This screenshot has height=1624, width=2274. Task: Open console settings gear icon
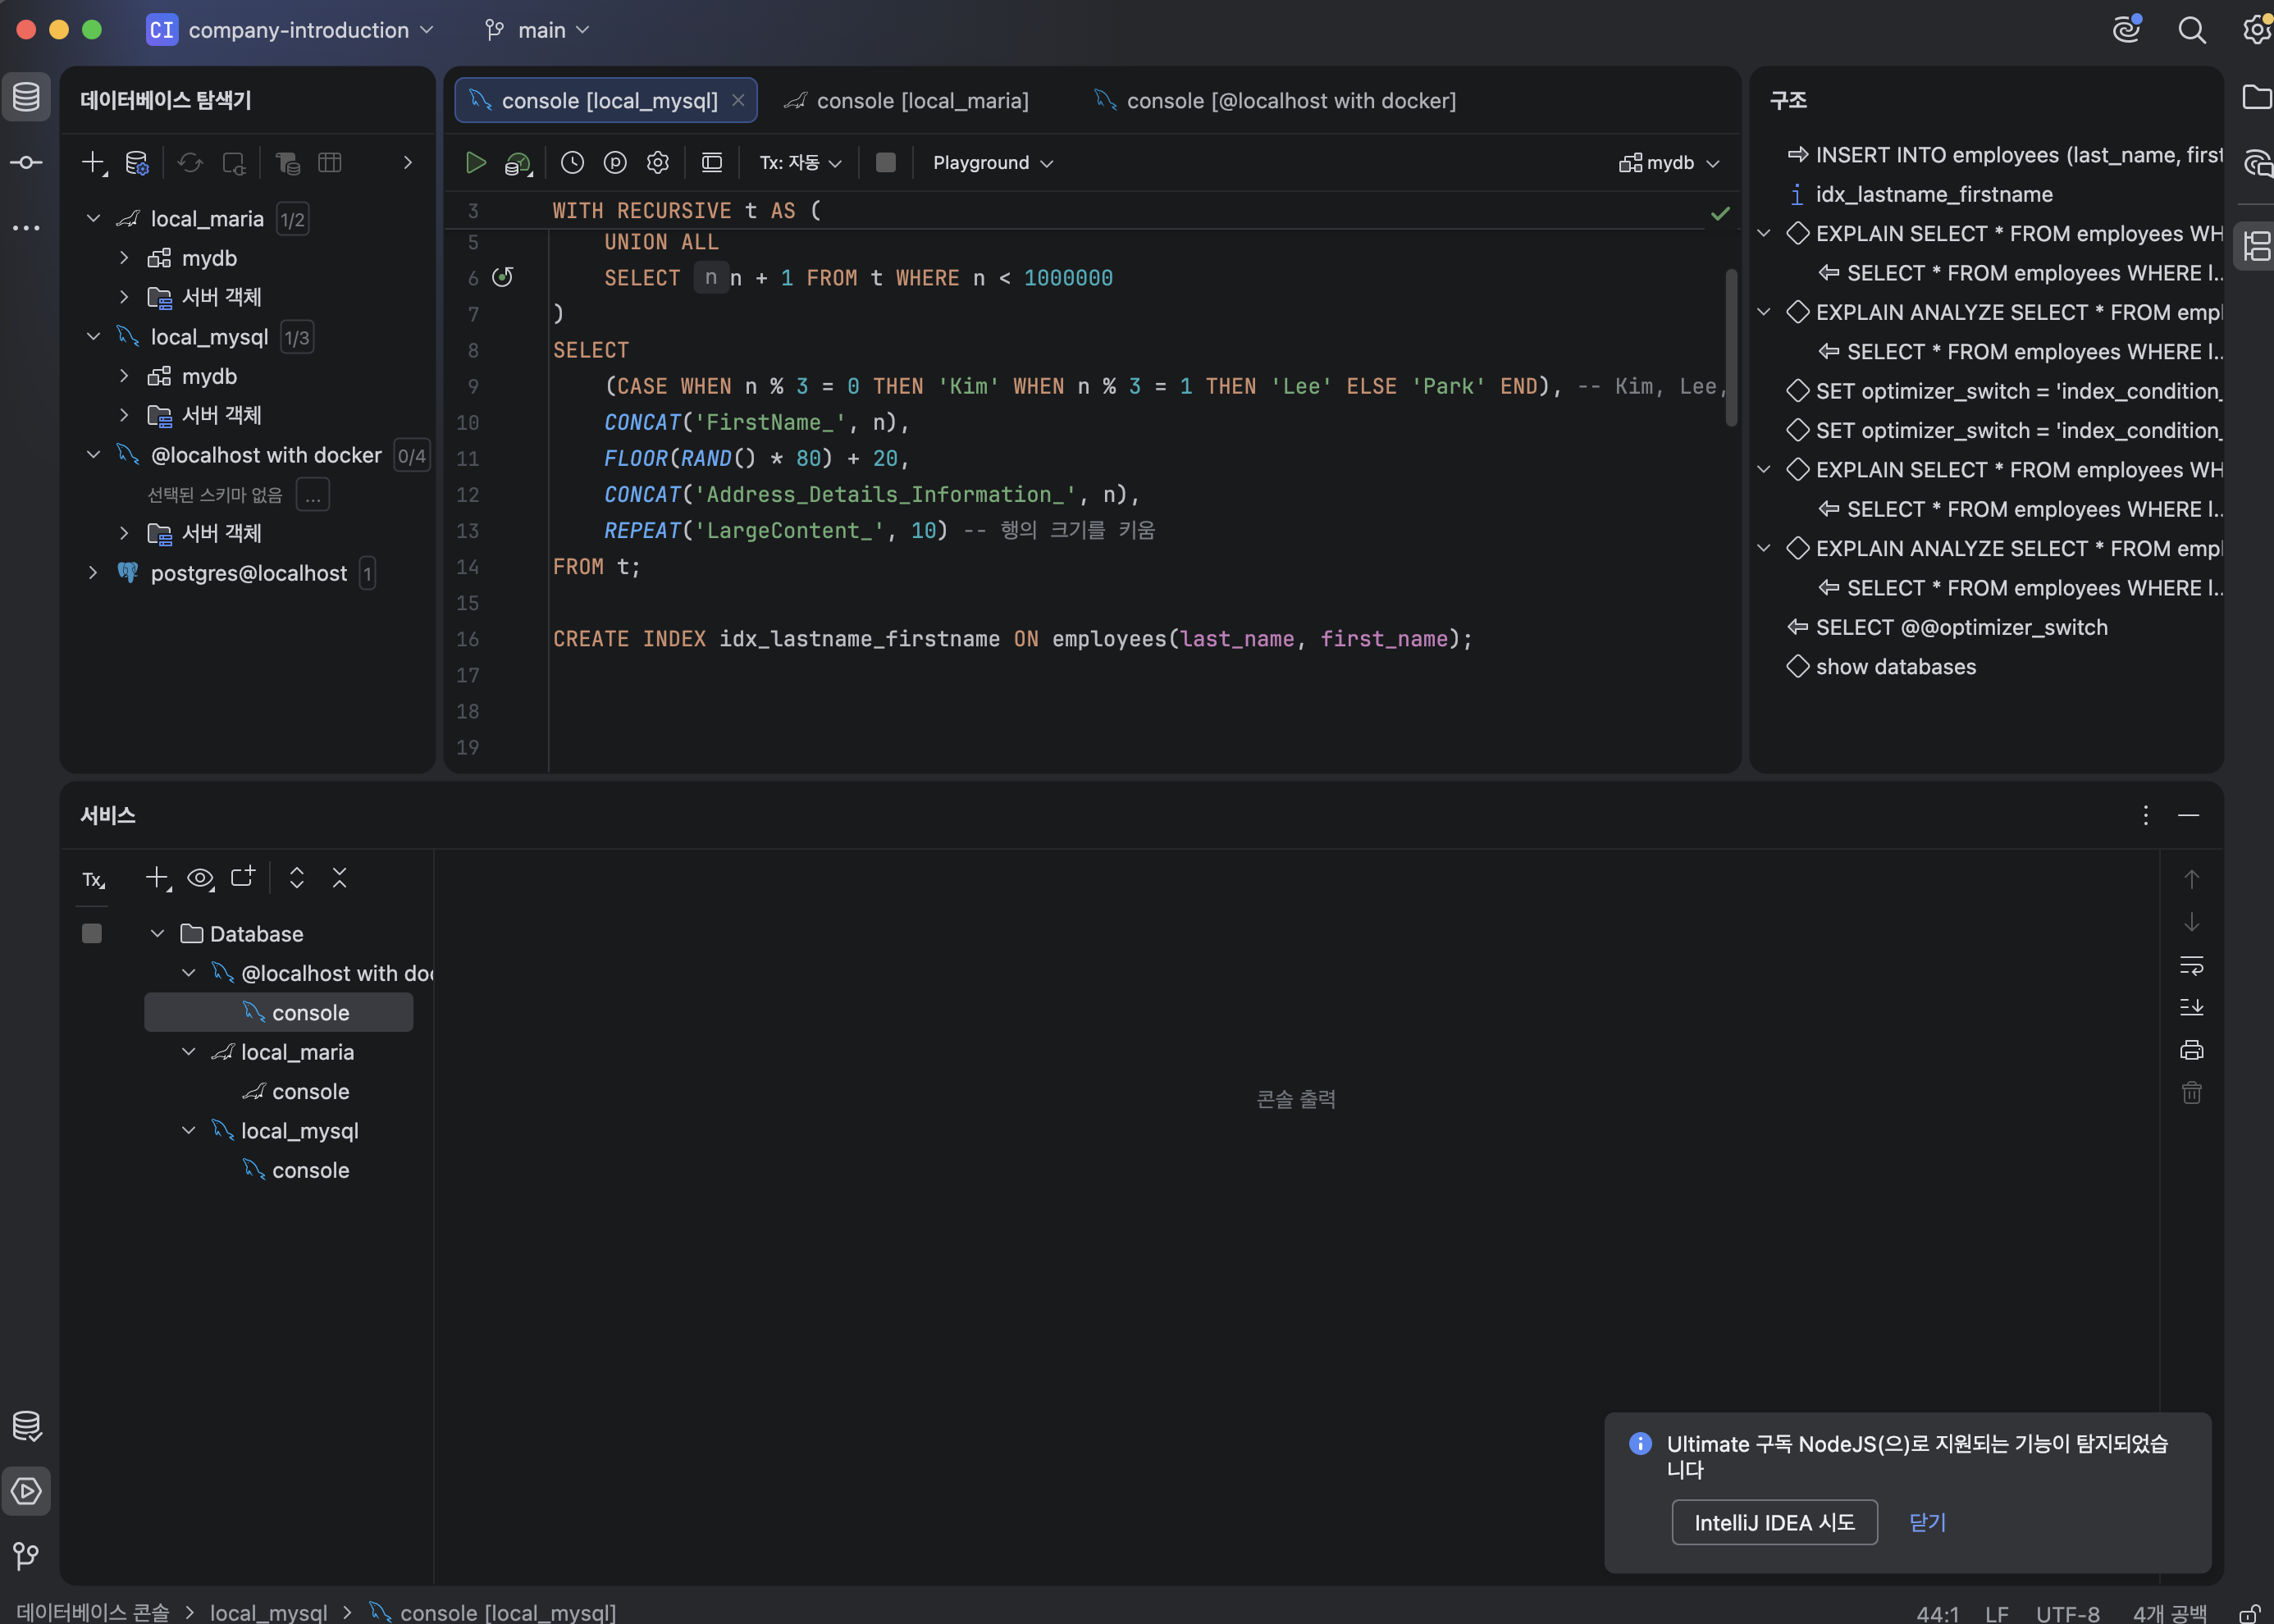click(657, 163)
